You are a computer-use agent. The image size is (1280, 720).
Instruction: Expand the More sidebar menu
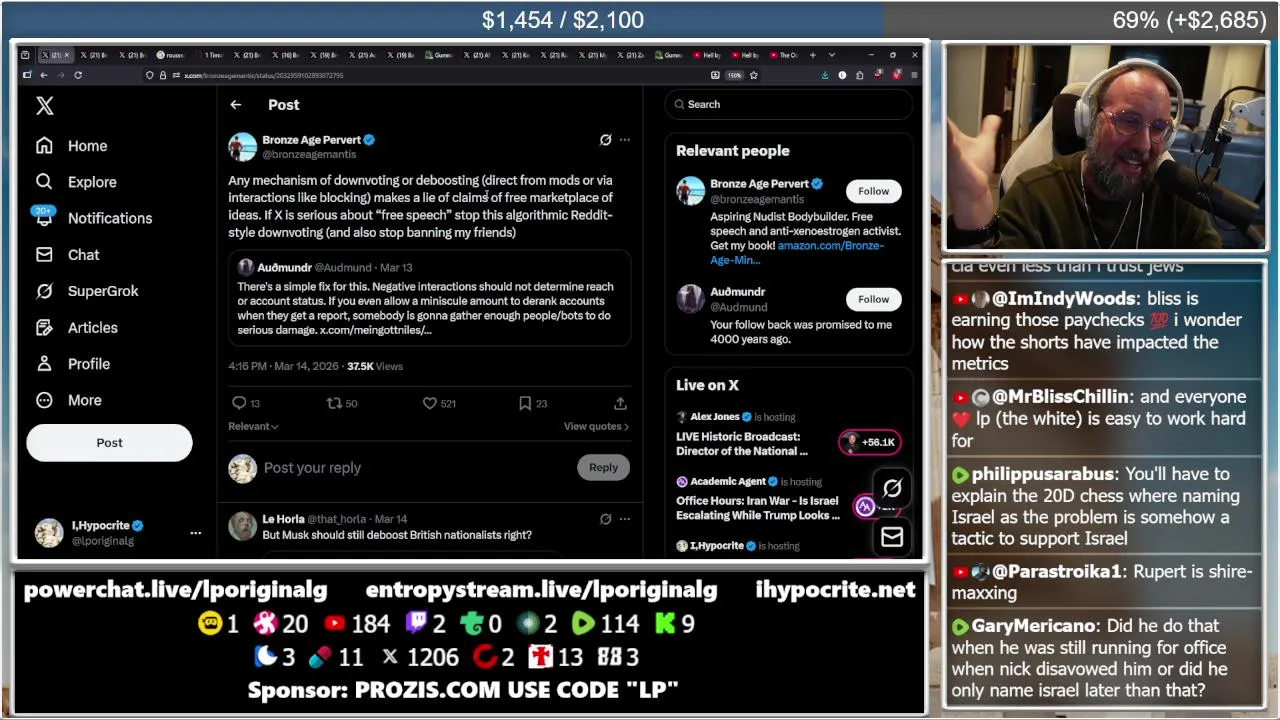coord(68,400)
